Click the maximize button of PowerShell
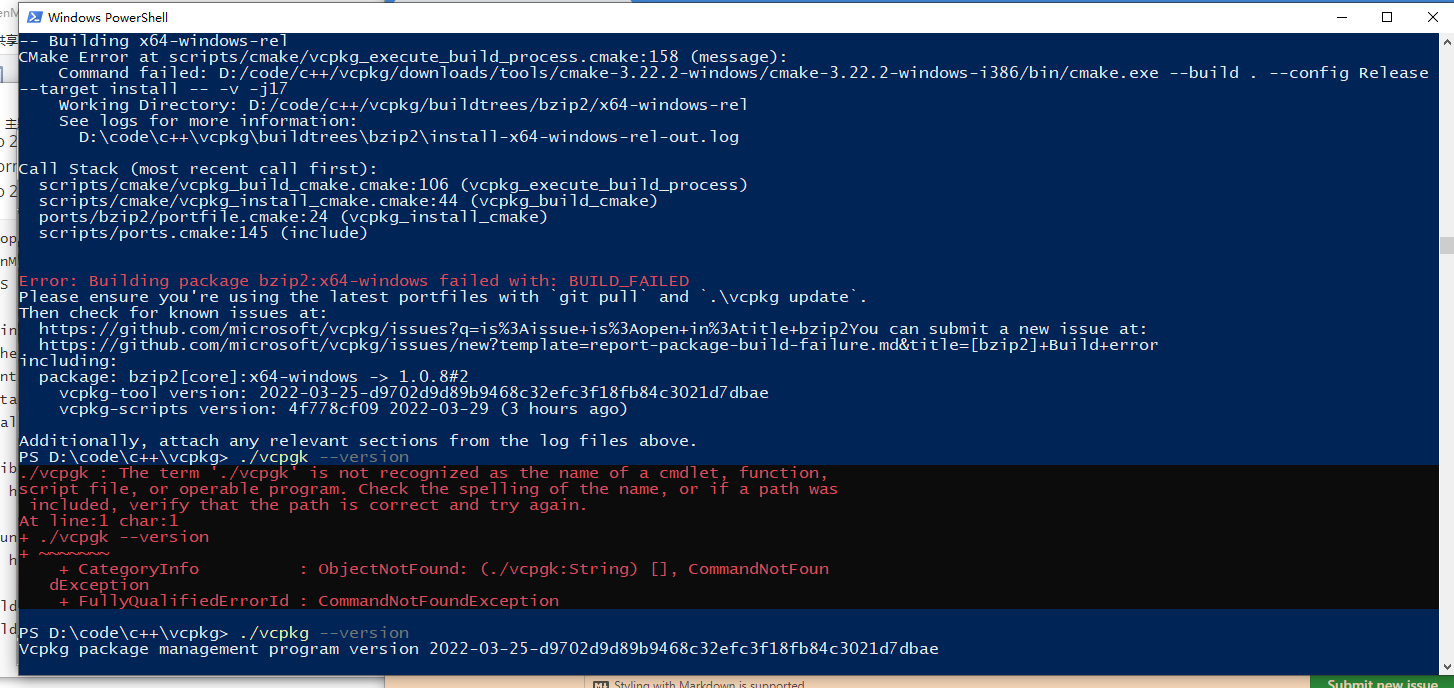The image size is (1454, 688). pos(1388,16)
